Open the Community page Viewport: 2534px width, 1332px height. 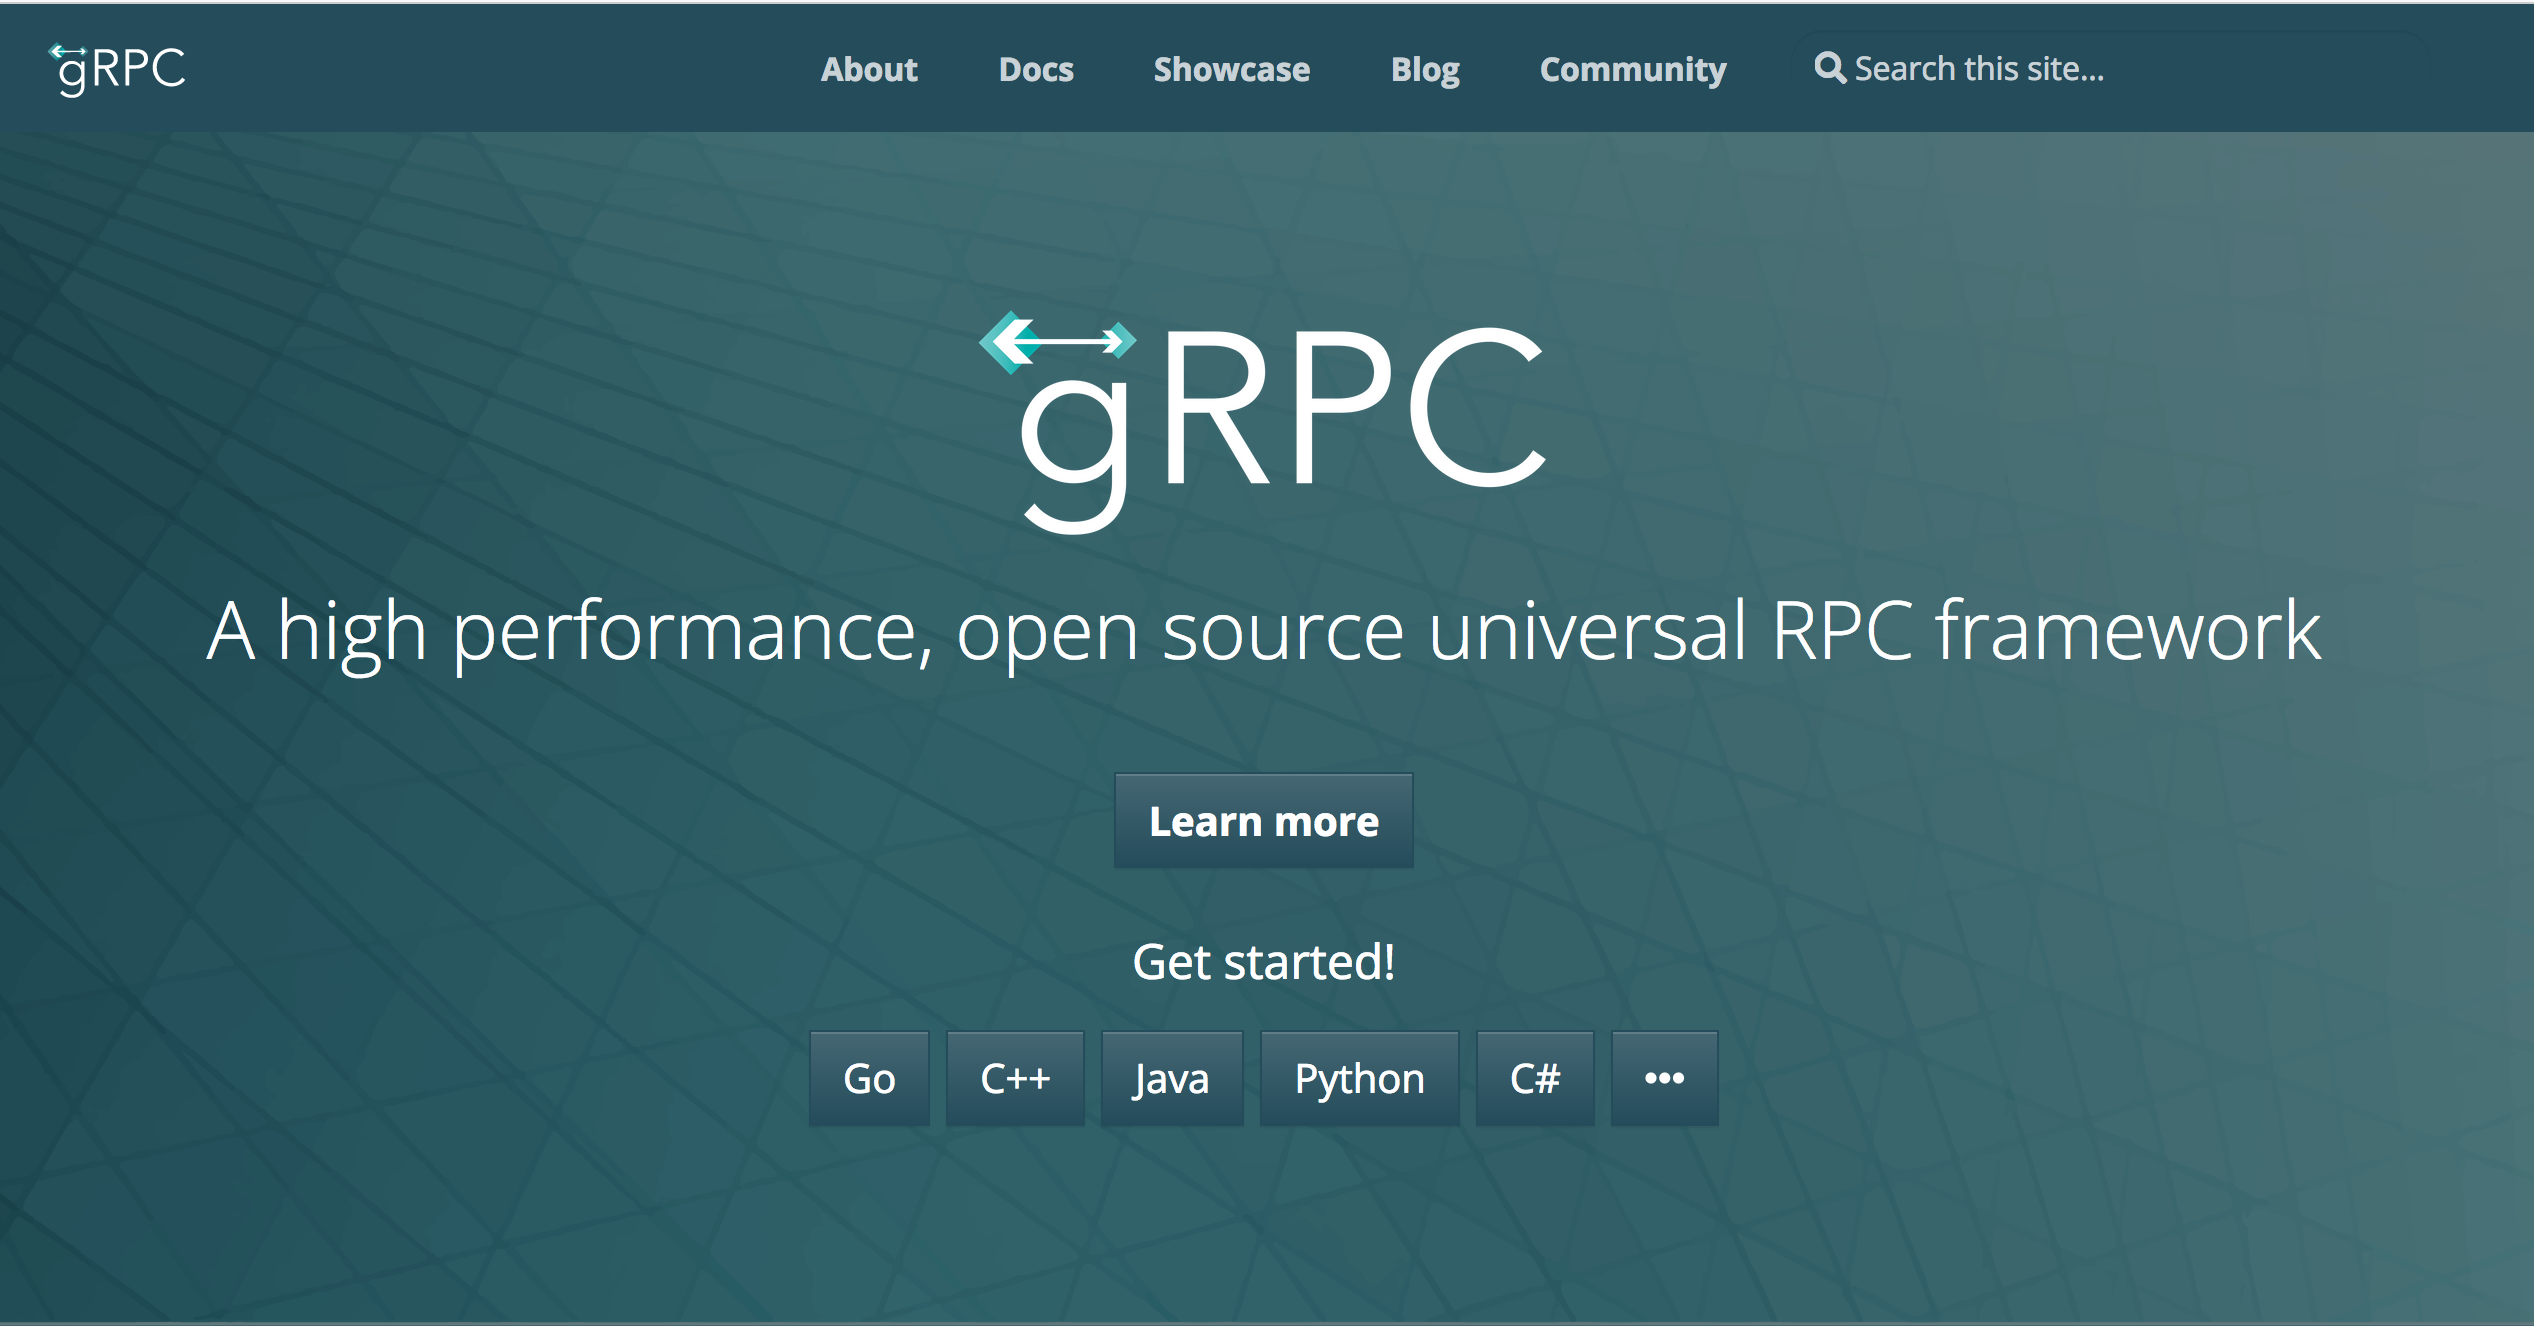coord(1632,69)
